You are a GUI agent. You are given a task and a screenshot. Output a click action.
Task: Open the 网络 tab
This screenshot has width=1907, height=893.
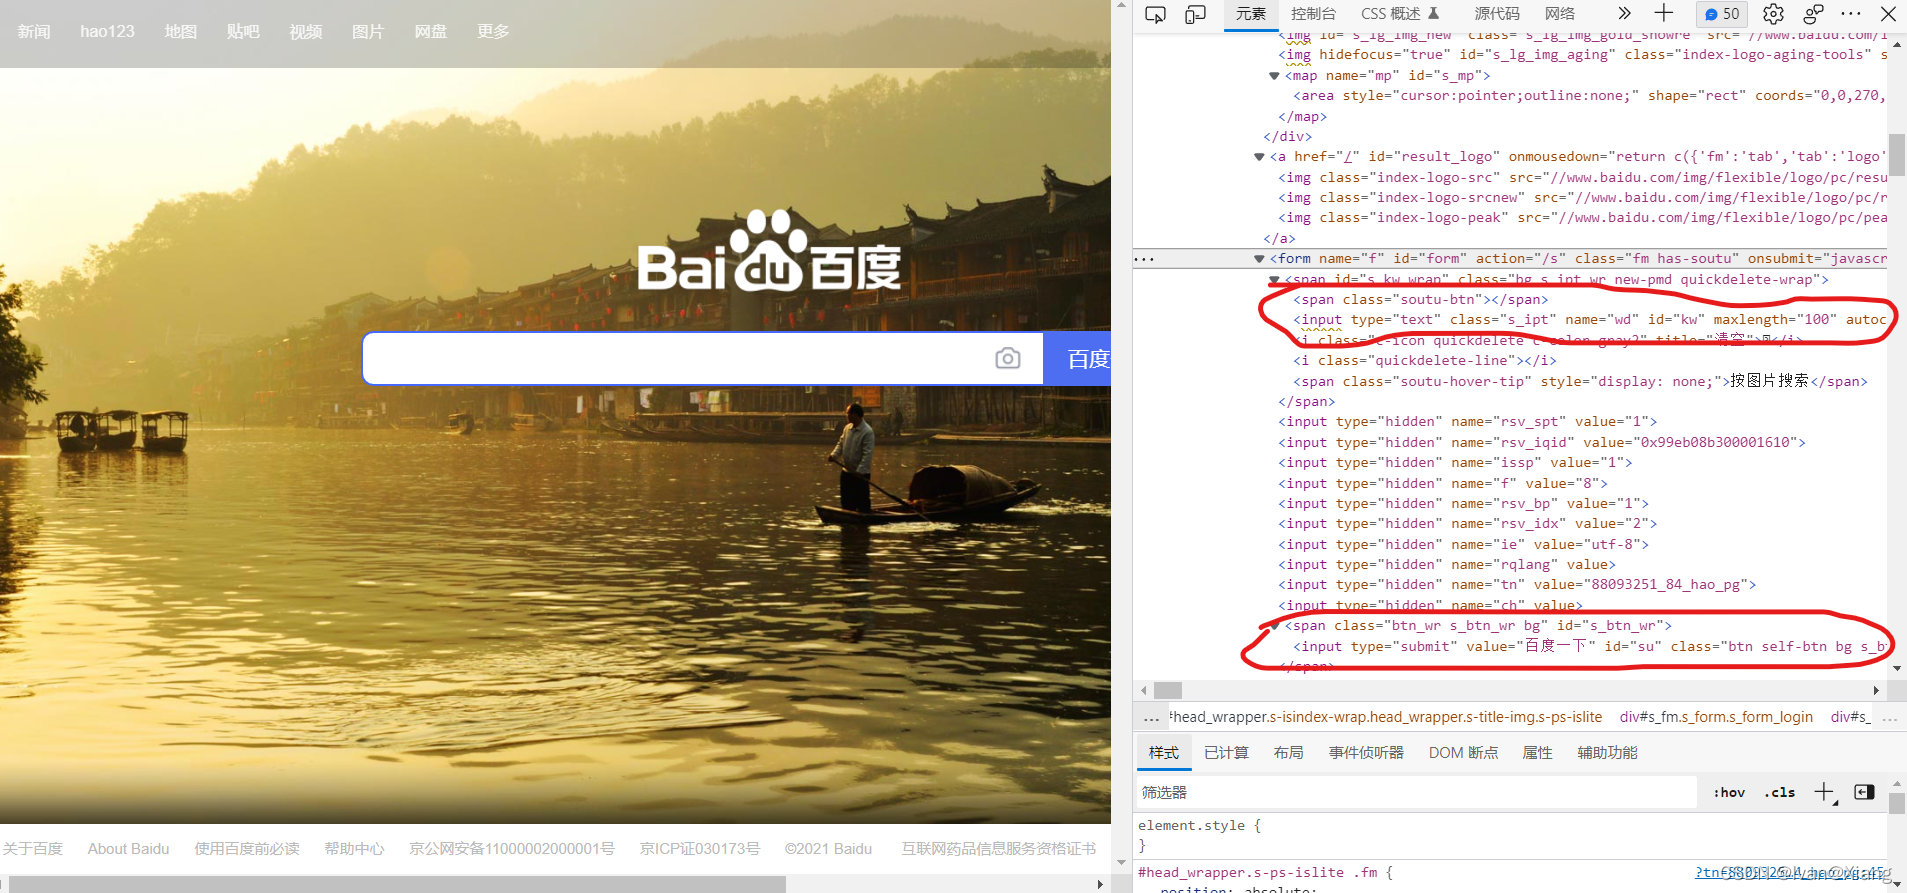[x=1560, y=14]
